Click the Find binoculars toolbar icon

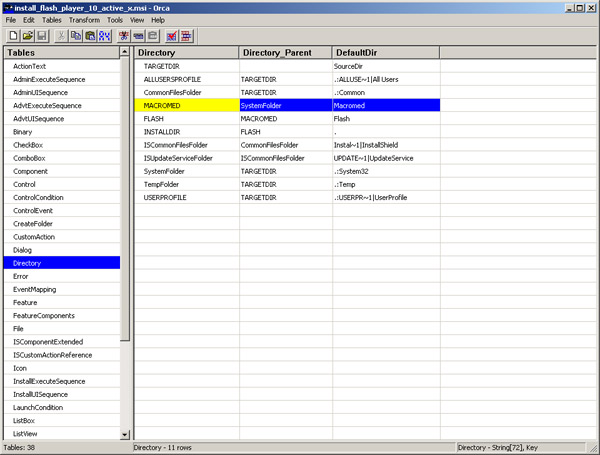(104, 36)
